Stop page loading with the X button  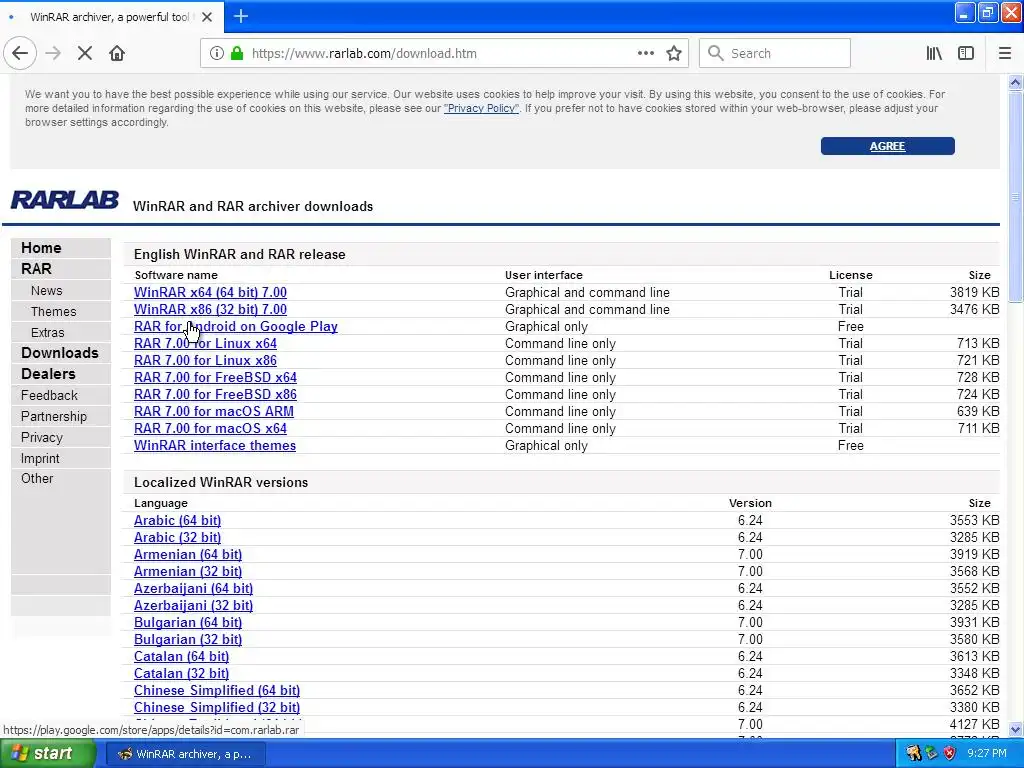[85, 53]
